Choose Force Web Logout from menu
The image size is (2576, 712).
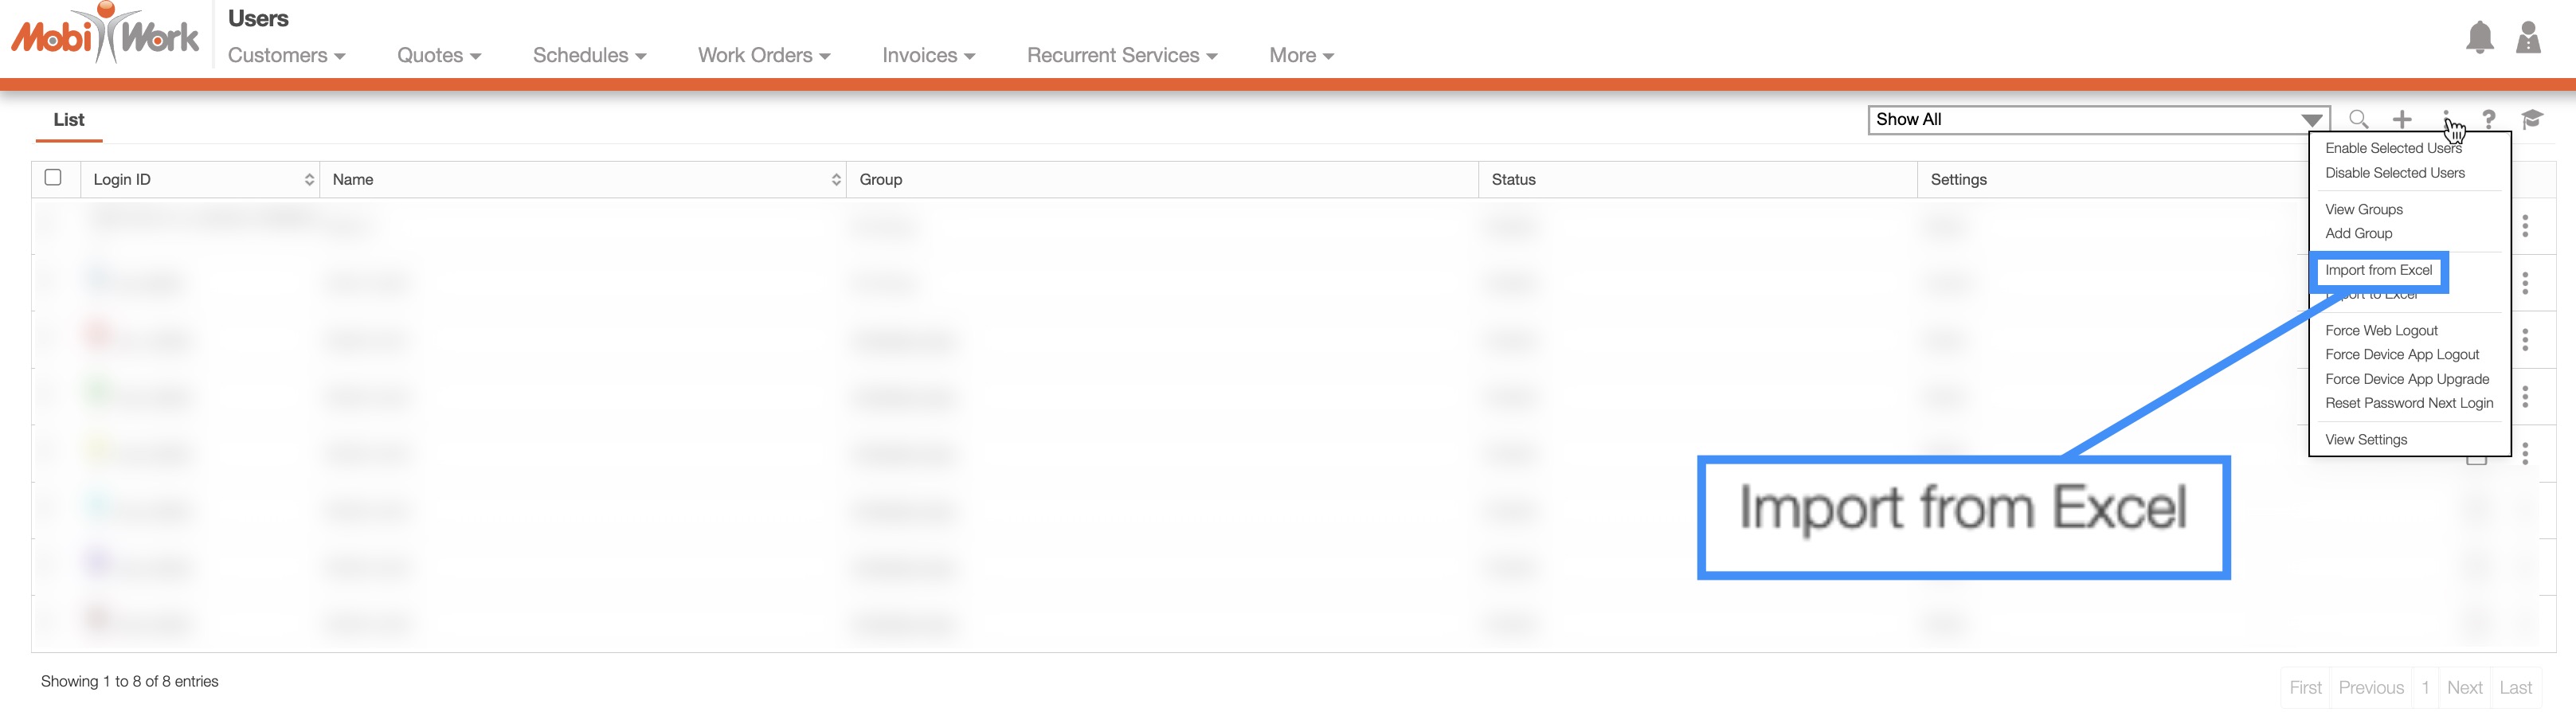pyautogui.click(x=2381, y=331)
